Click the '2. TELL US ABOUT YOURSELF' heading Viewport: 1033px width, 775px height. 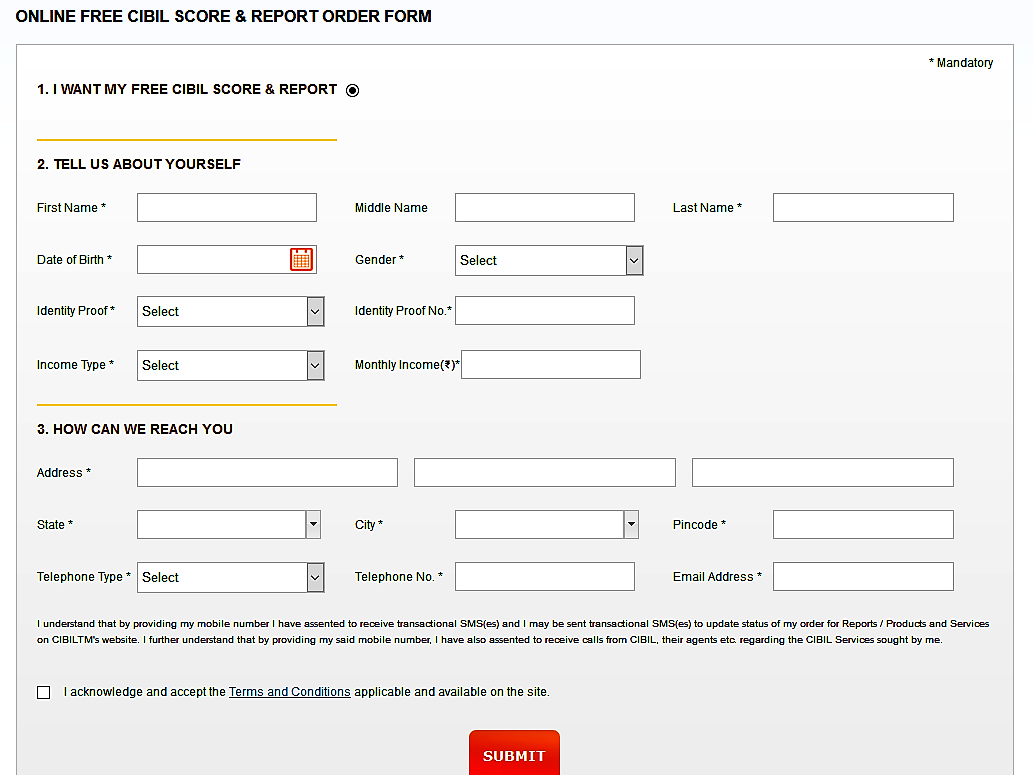point(139,164)
